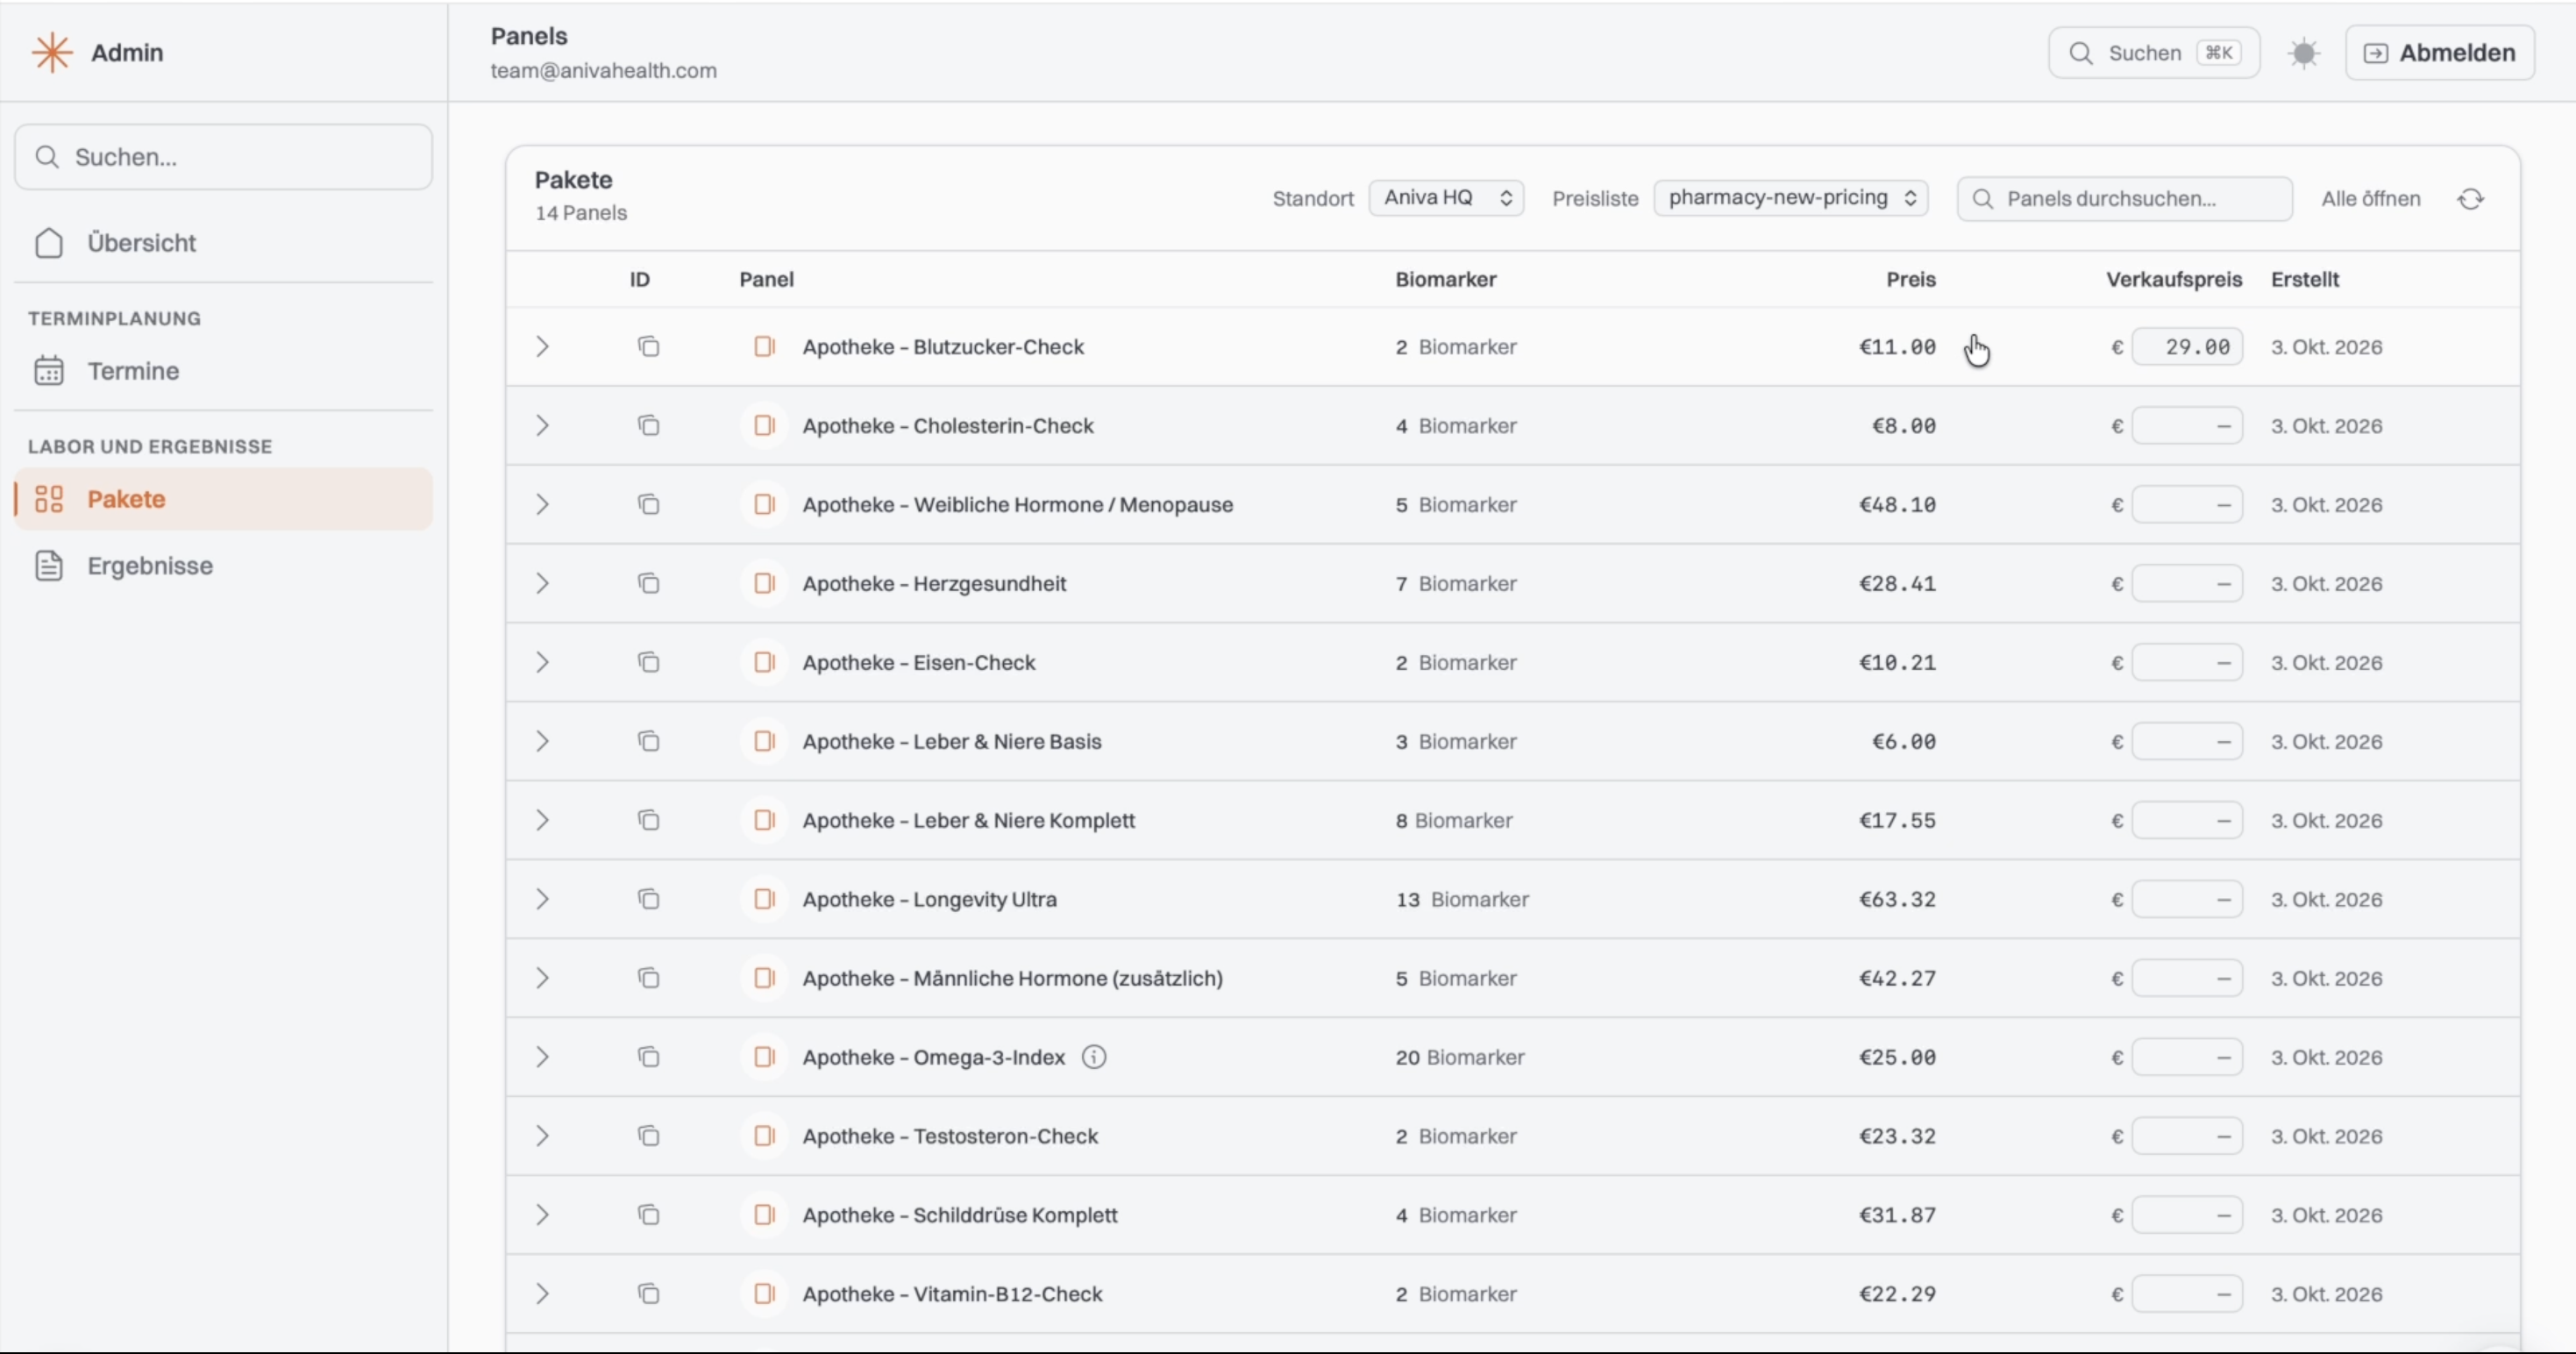Go to Termine in the sidebar

tap(223, 371)
